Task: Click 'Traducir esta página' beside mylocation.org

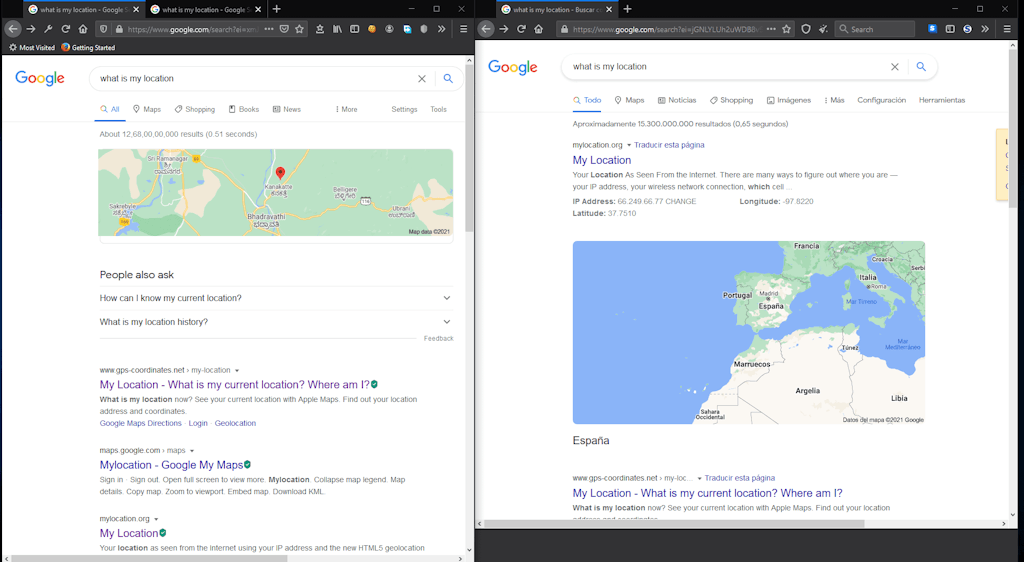Action: tap(669, 146)
